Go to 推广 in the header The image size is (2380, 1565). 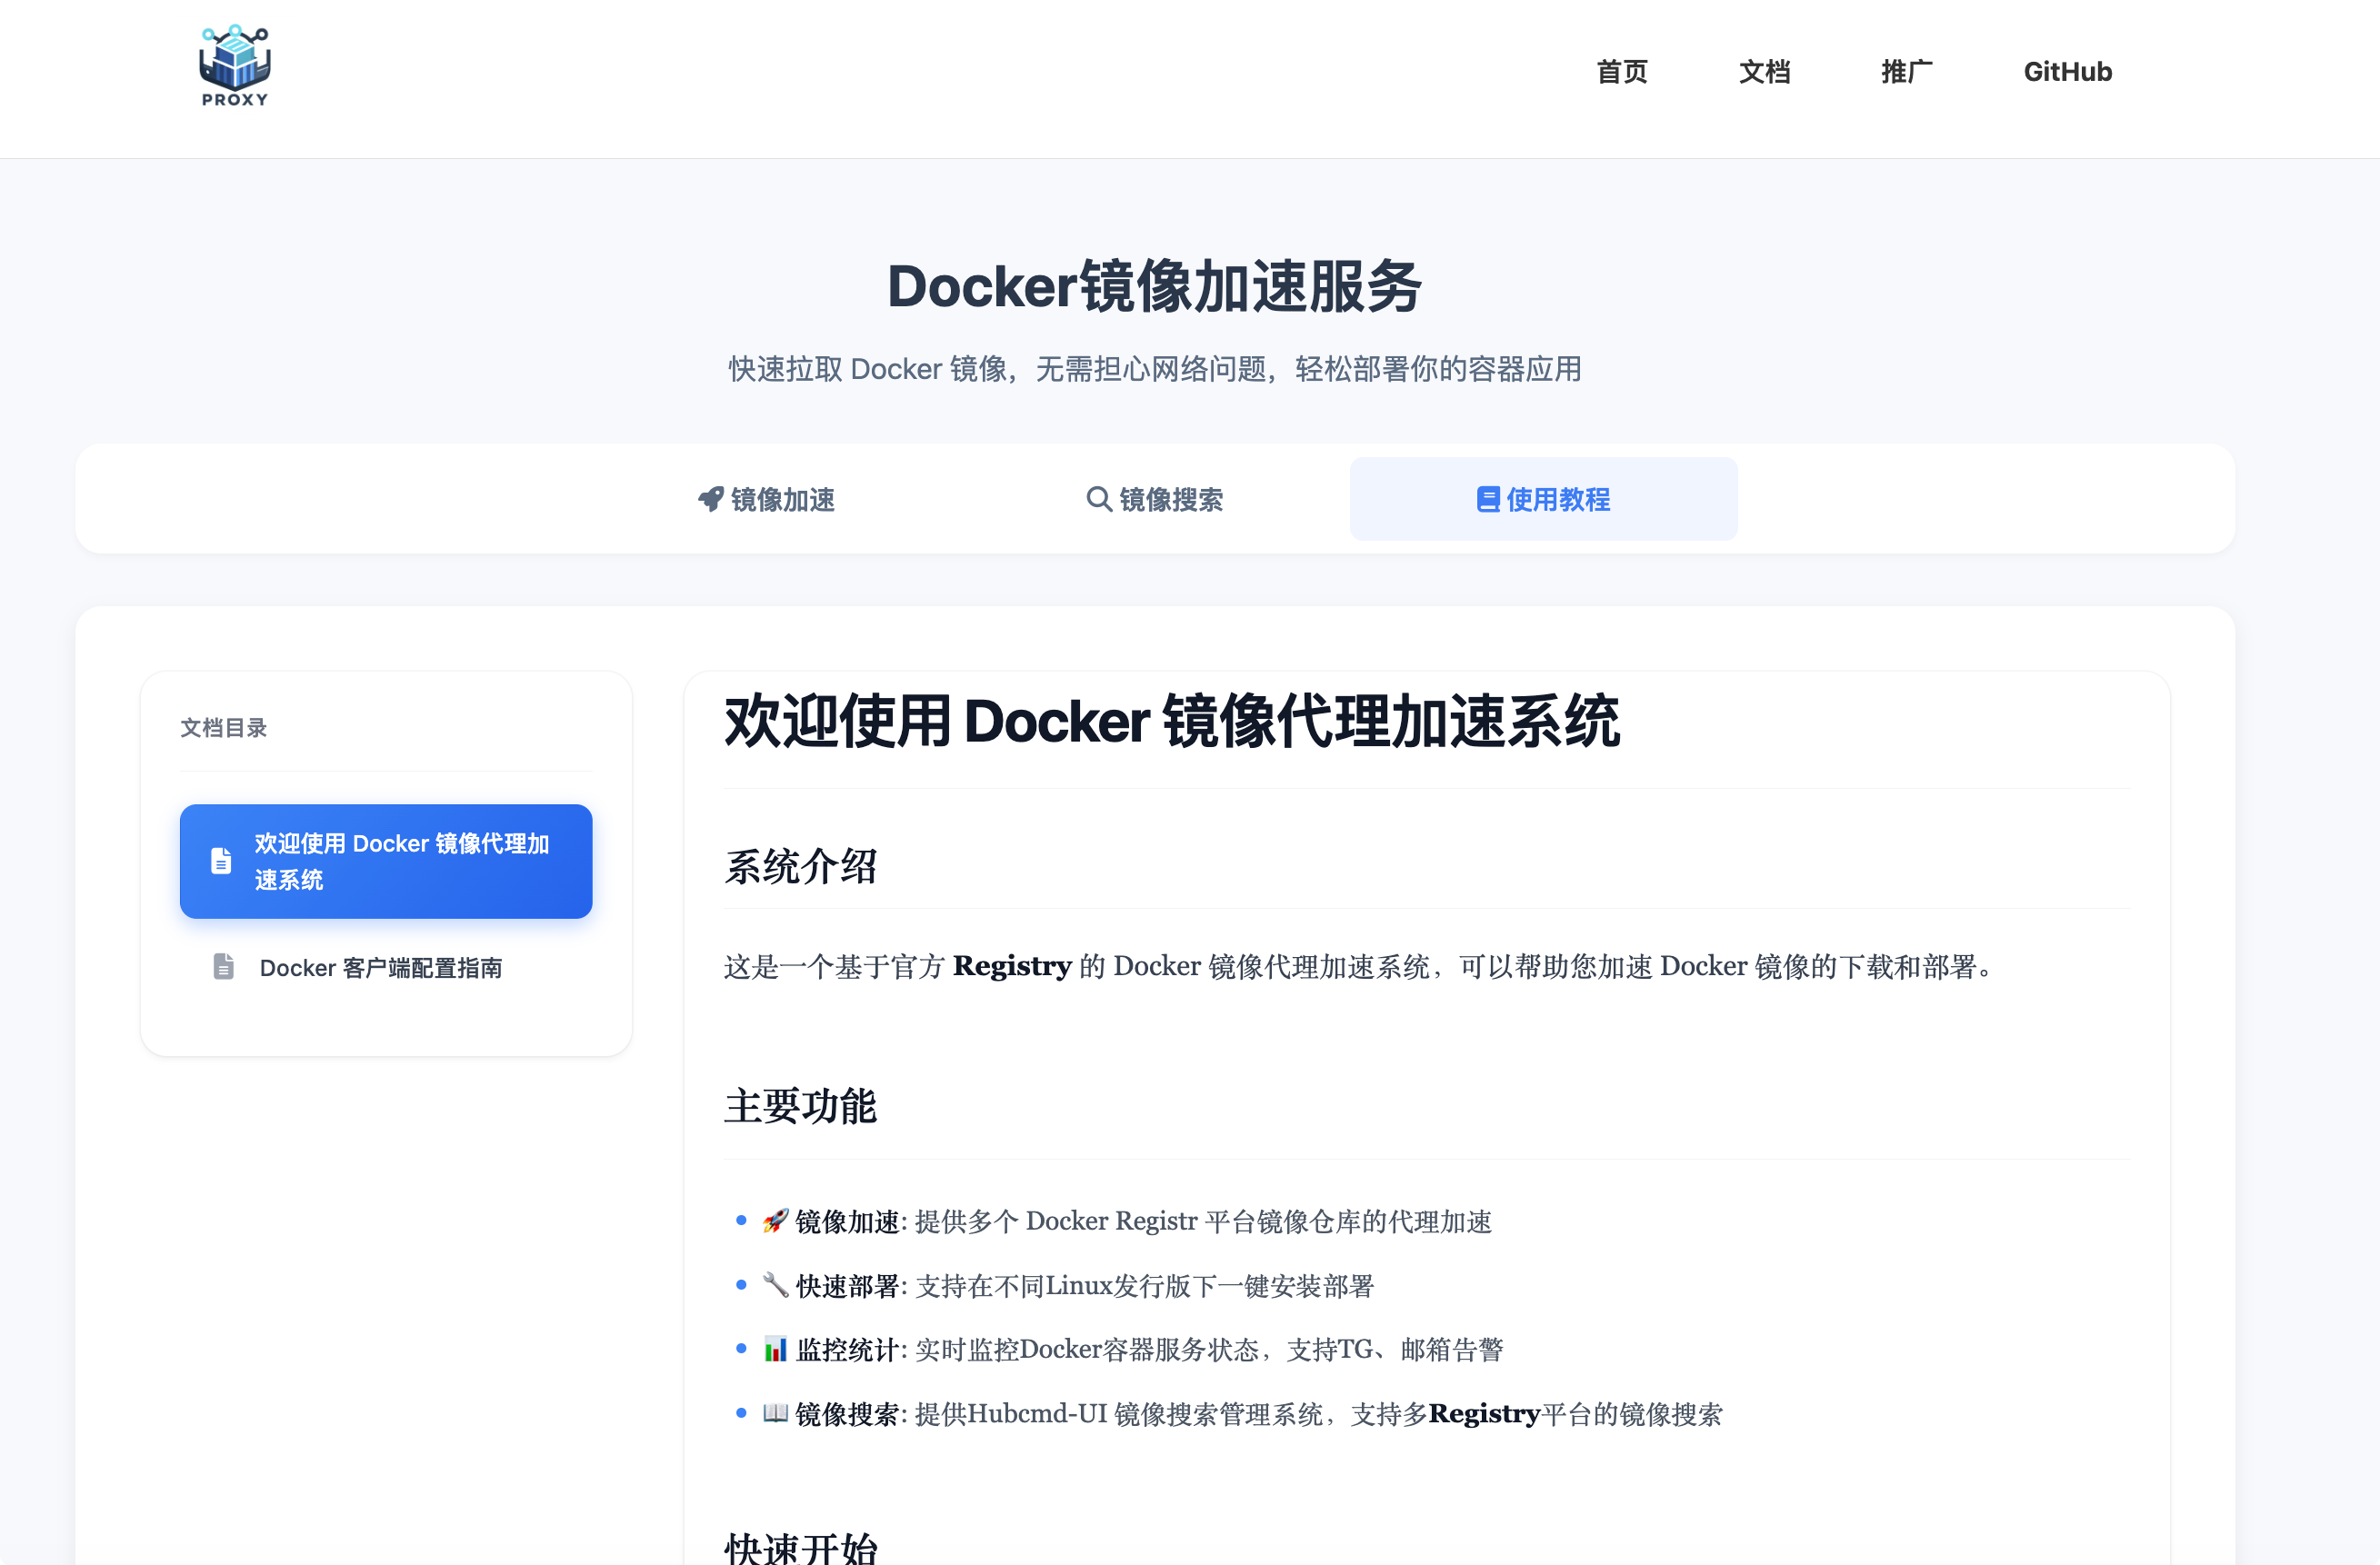click(1906, 72)
